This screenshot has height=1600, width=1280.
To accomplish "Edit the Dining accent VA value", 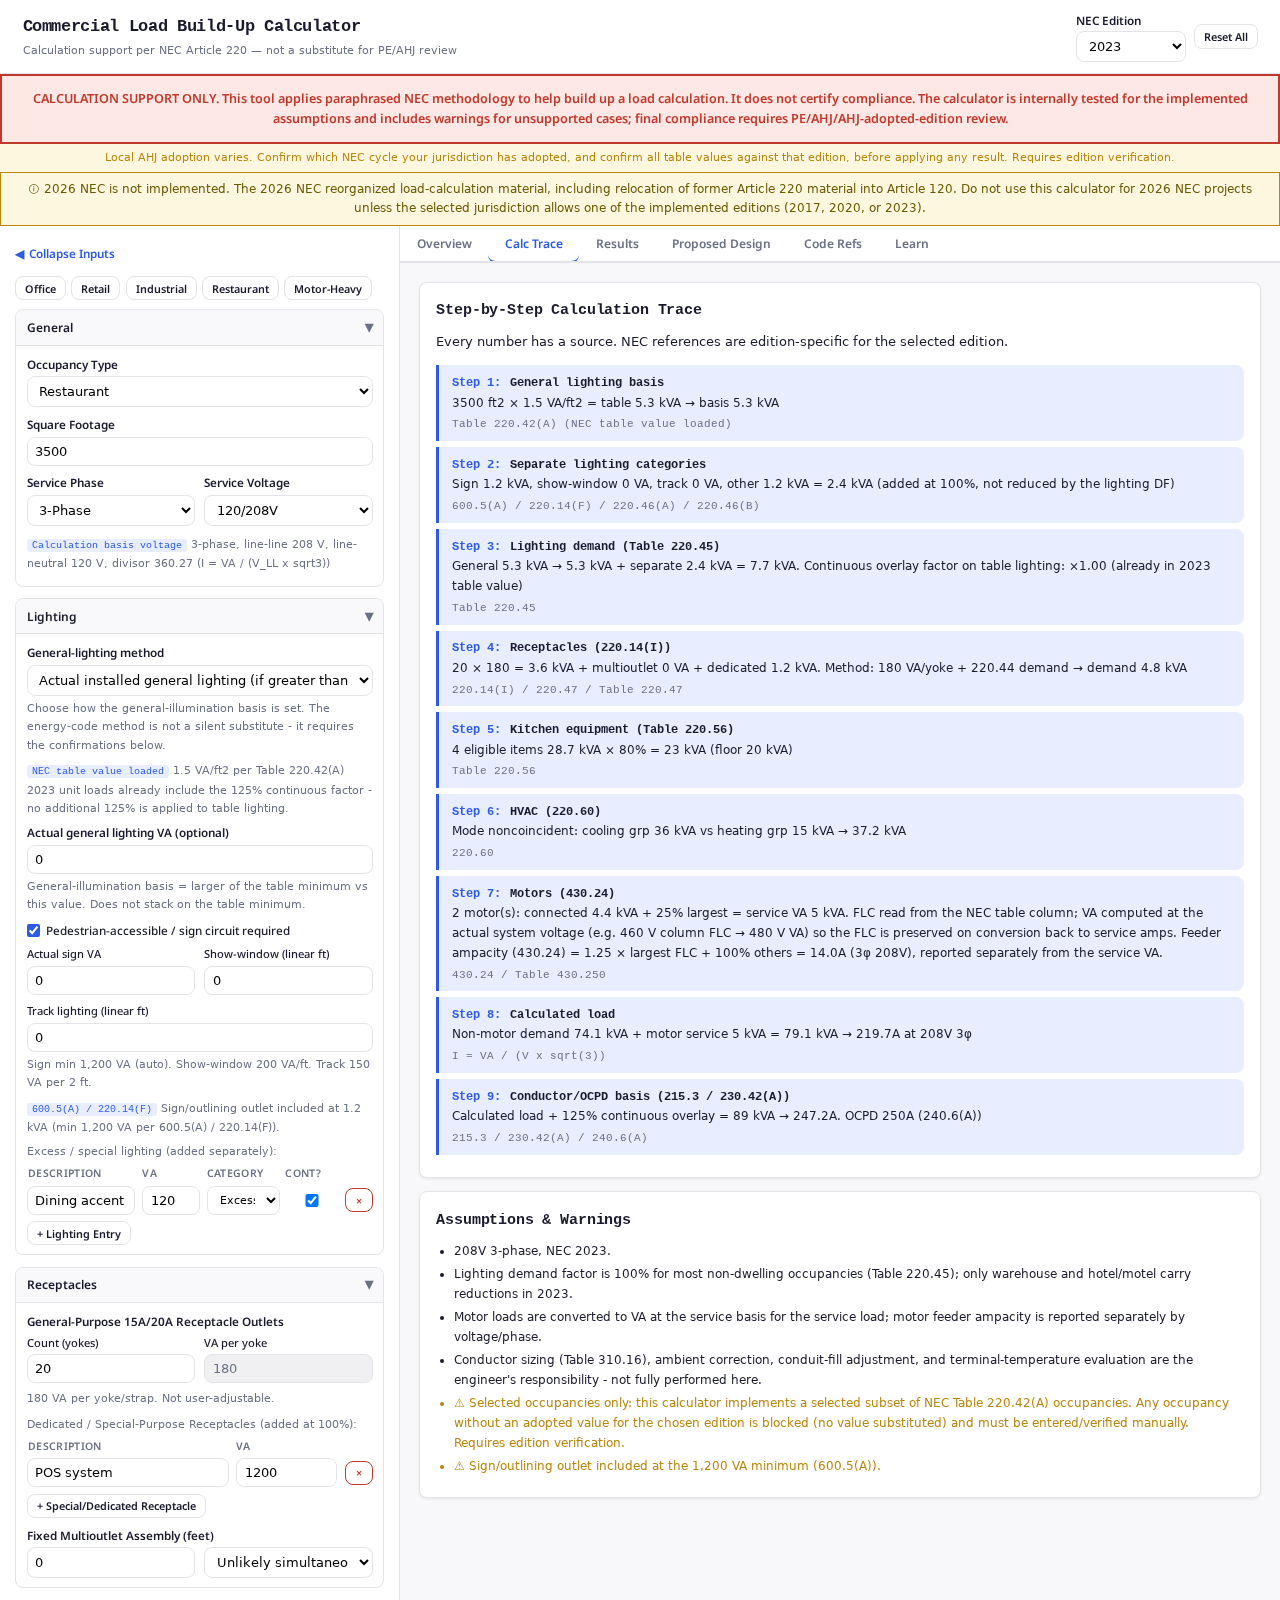I will [171, 1200].
